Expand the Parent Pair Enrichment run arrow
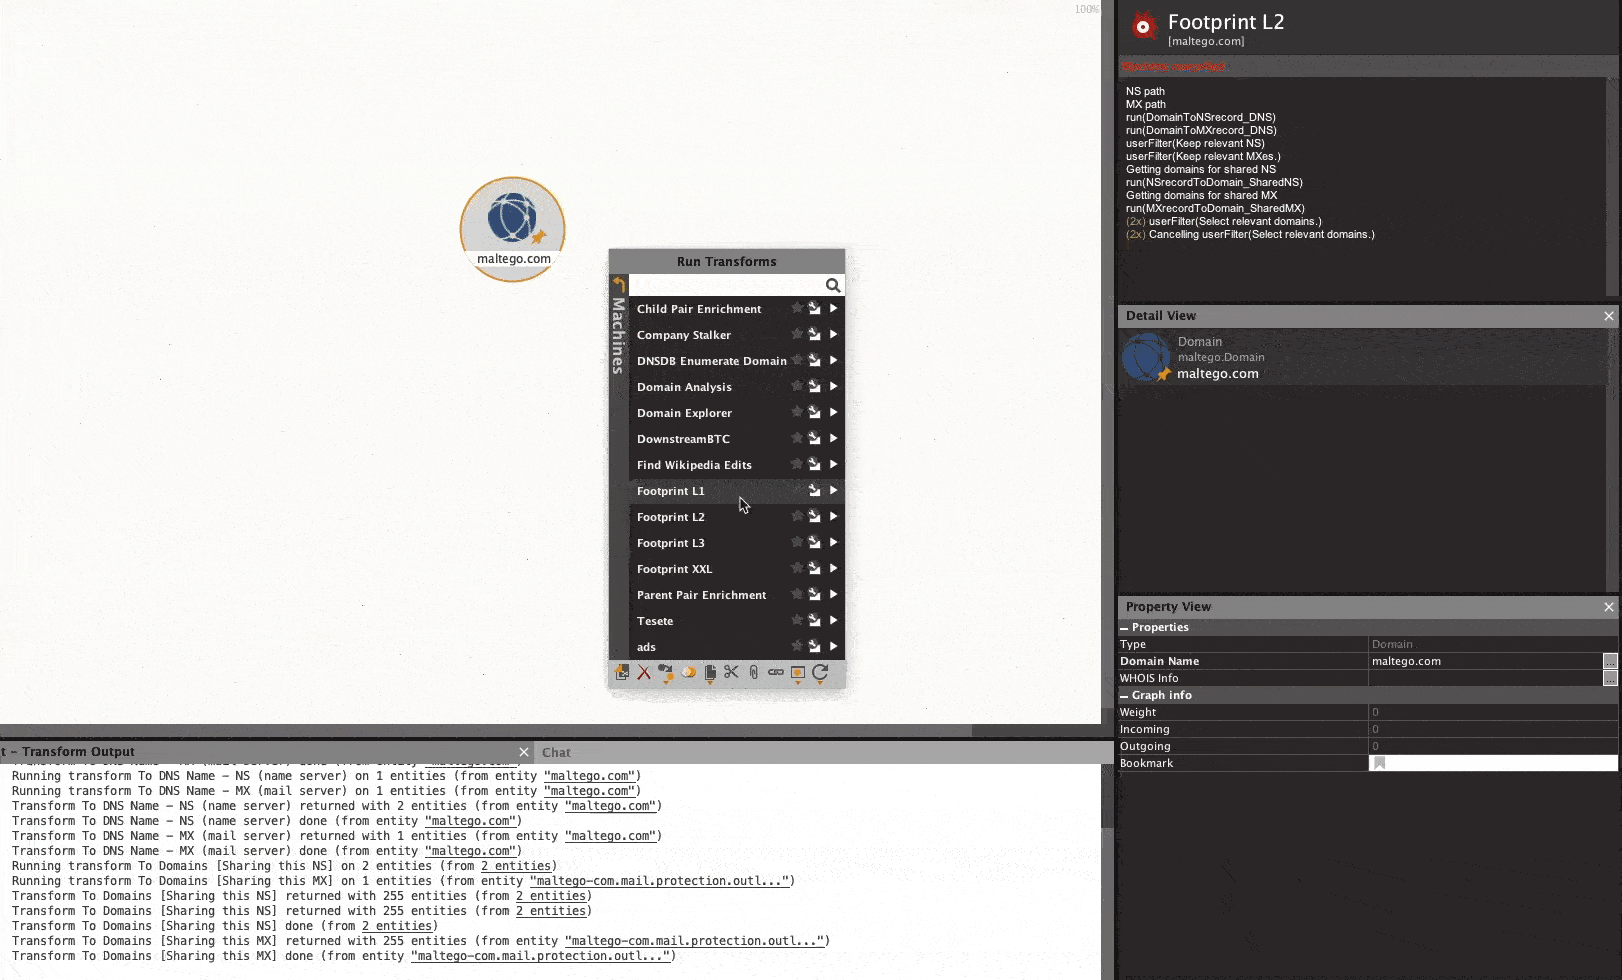This screenshot has height=980, width=1622. (833, 595)
